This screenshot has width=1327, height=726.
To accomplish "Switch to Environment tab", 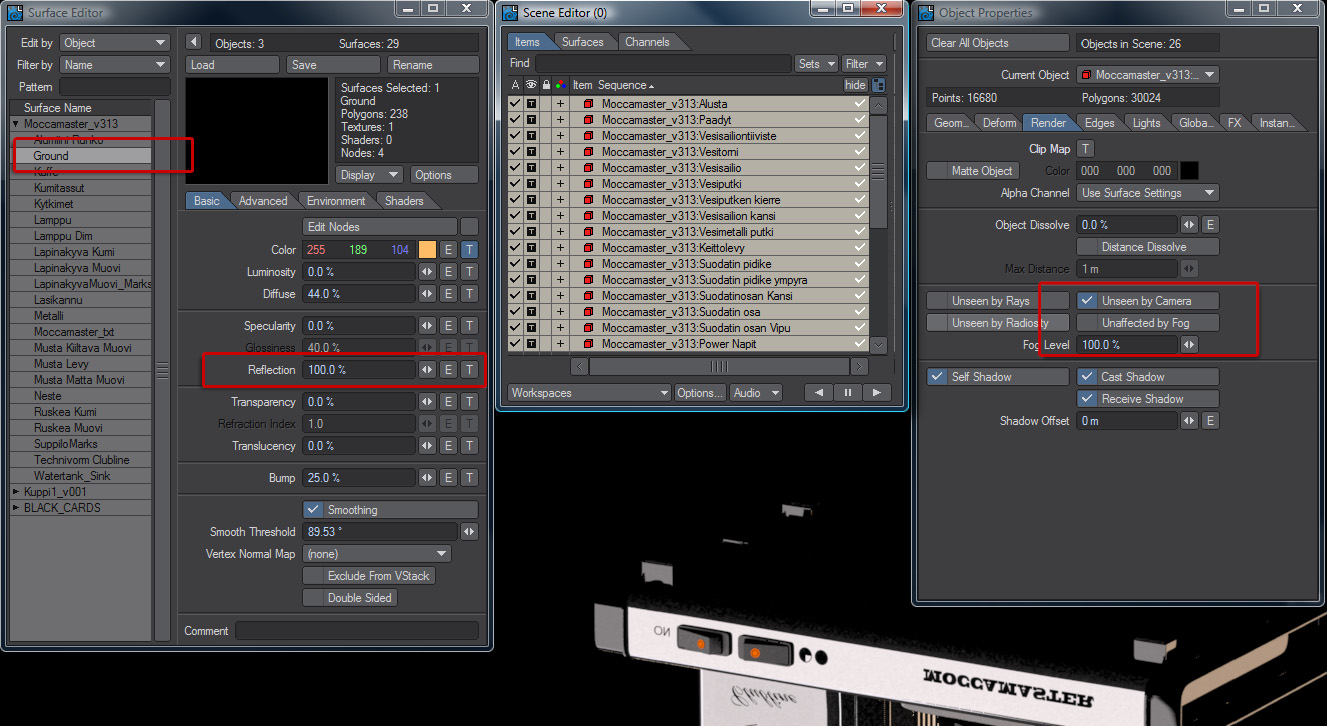I will [336, 201].
